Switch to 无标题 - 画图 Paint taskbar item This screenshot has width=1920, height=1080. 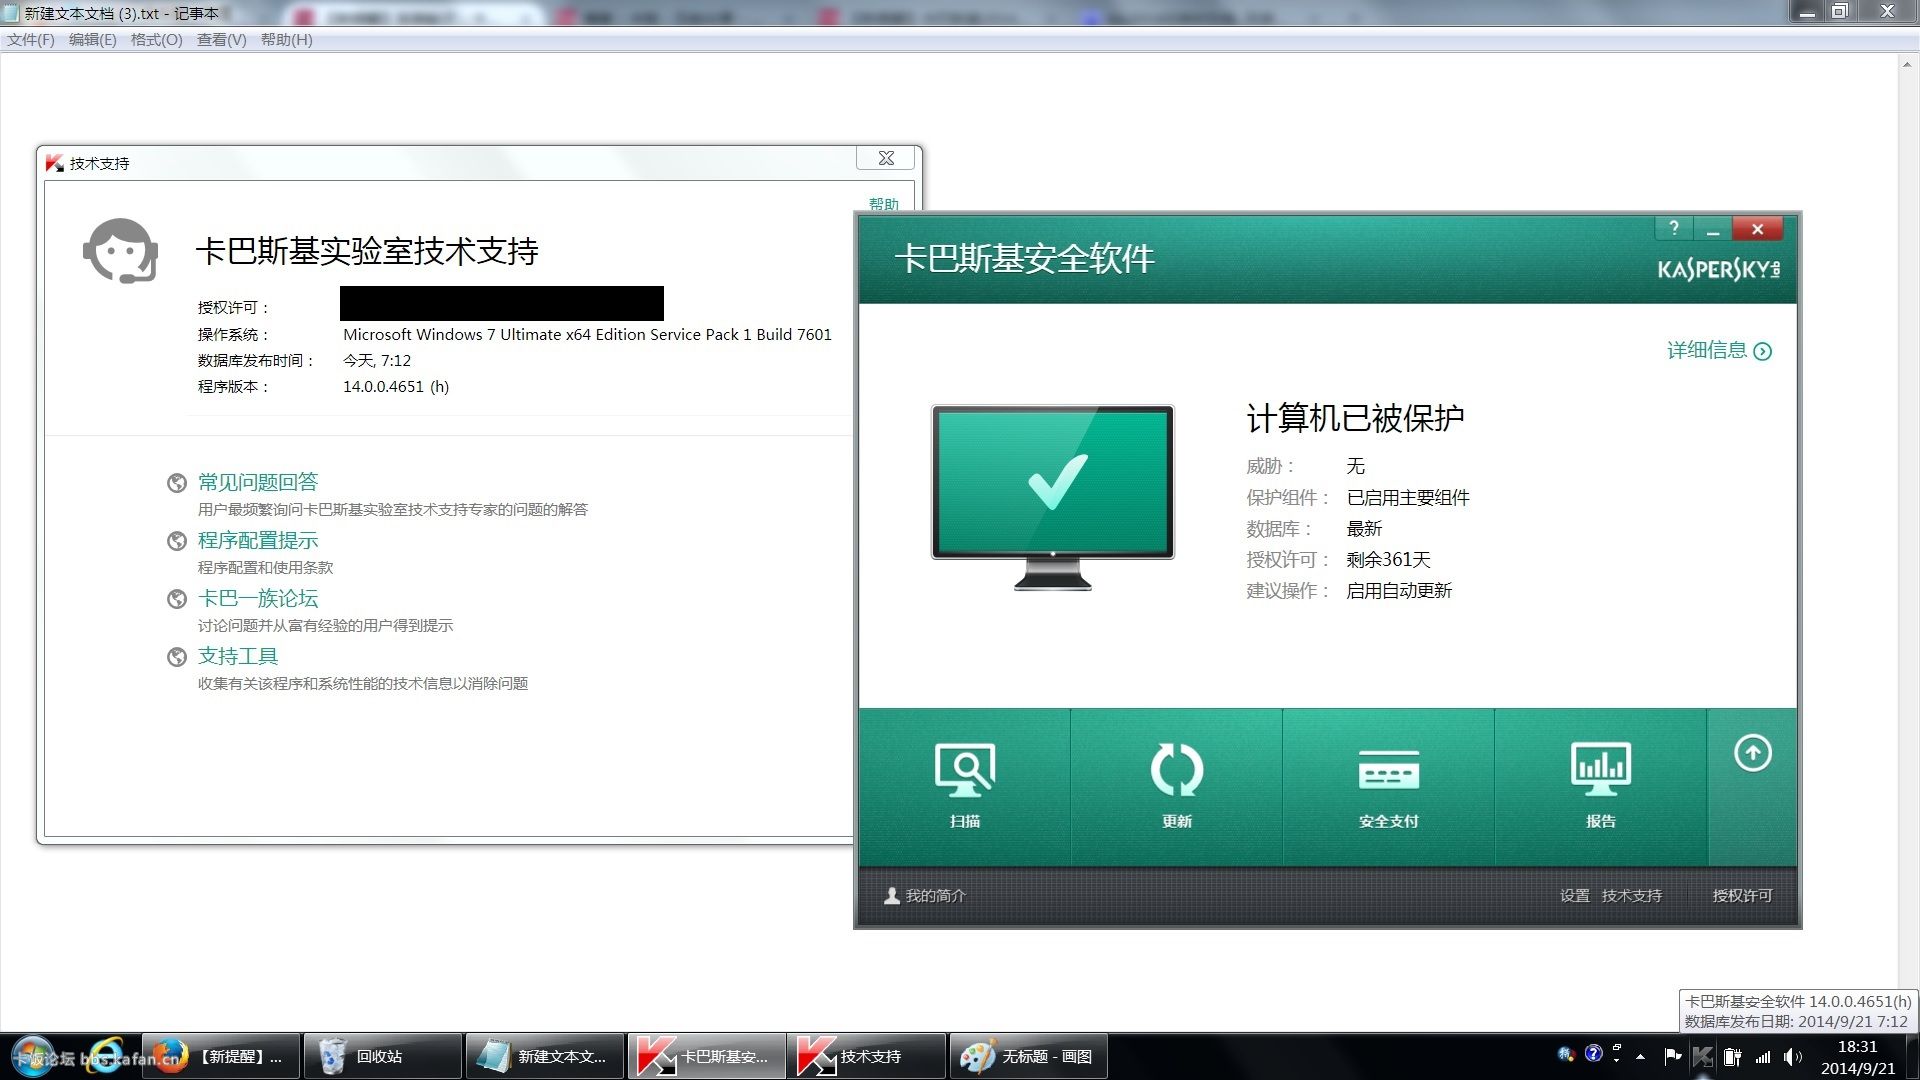(x=1029, y=1056)
